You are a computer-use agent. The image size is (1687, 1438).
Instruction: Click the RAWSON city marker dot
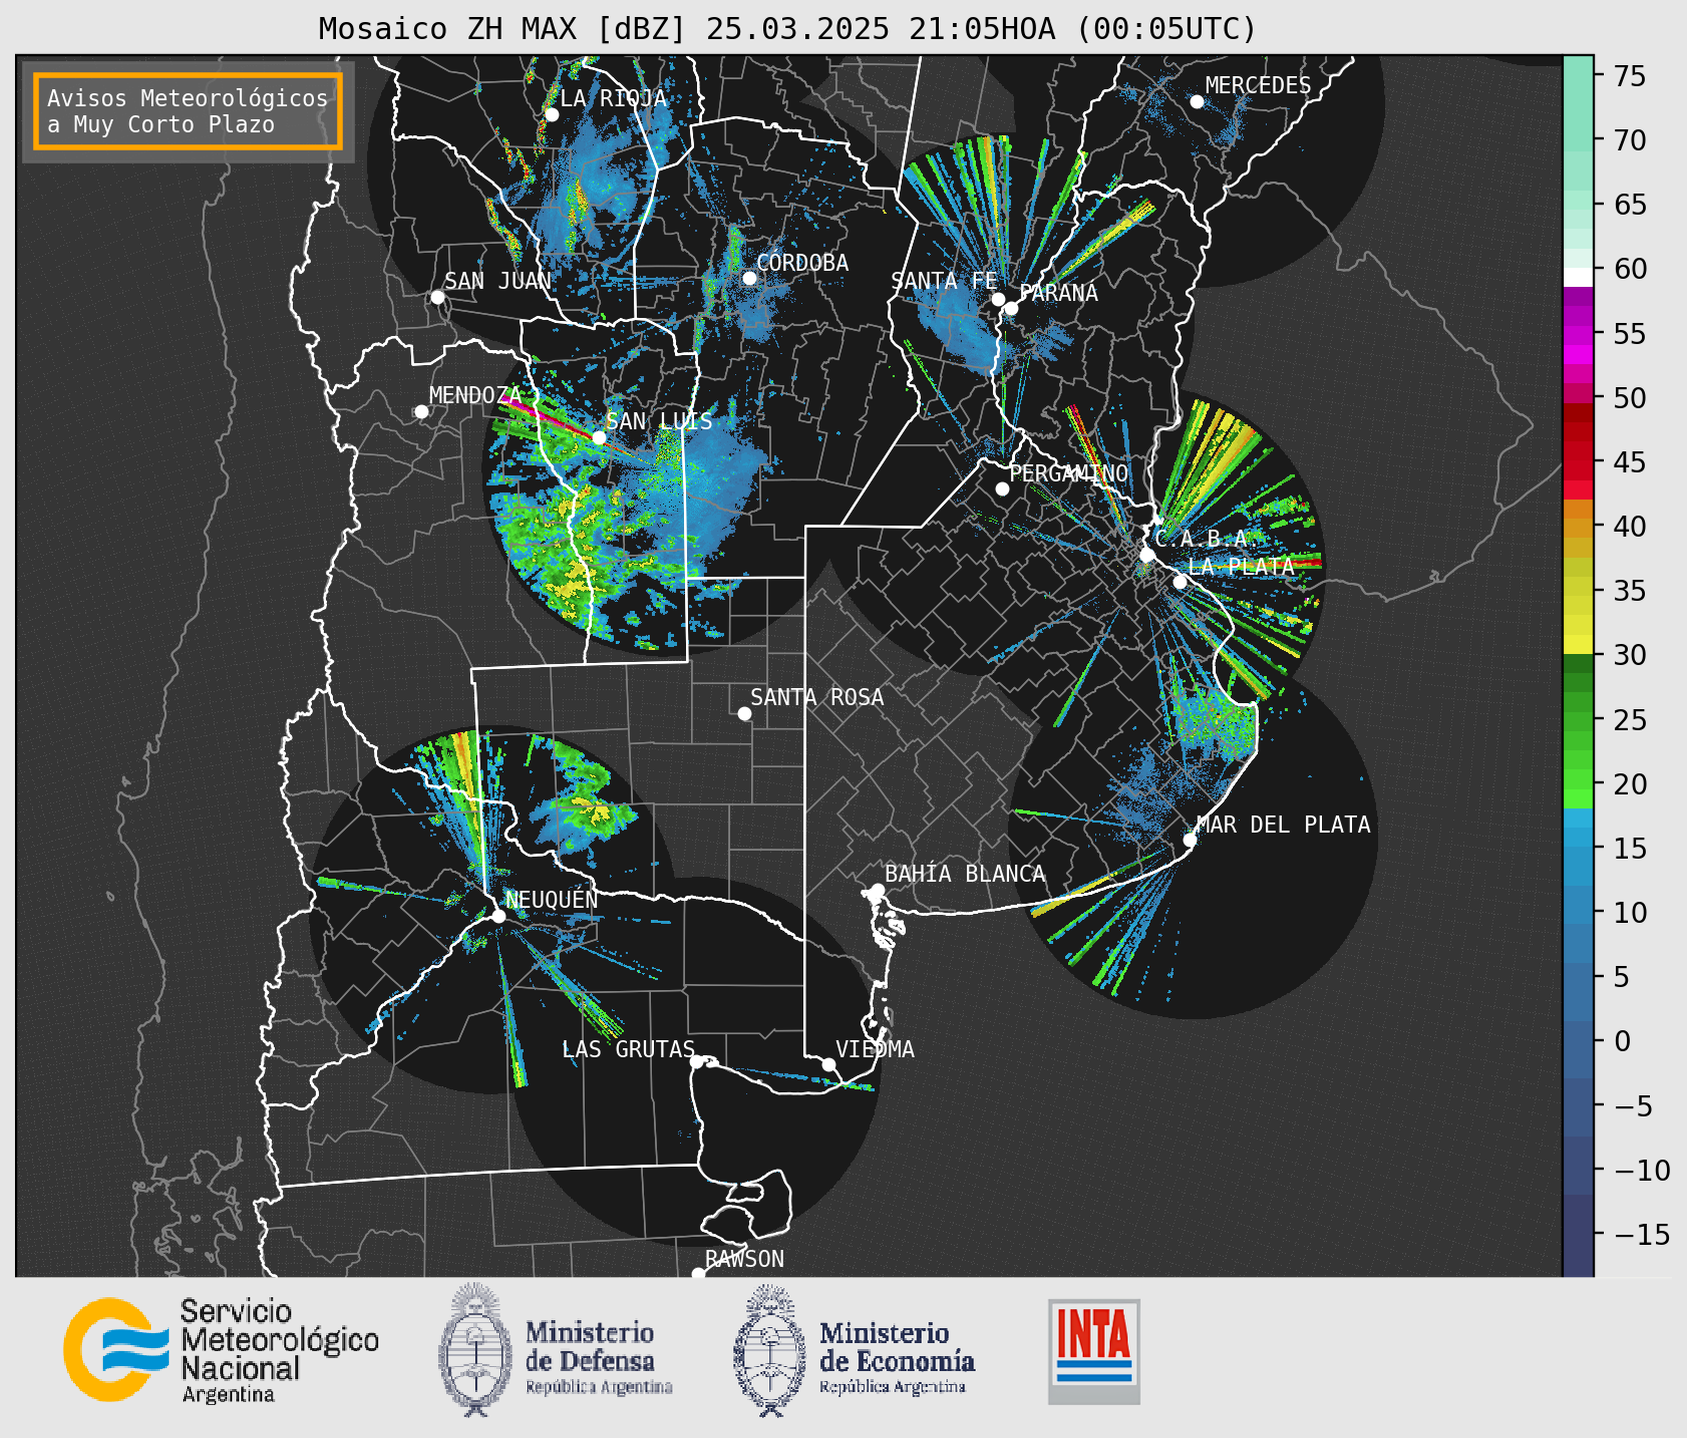coord(698,1274)
